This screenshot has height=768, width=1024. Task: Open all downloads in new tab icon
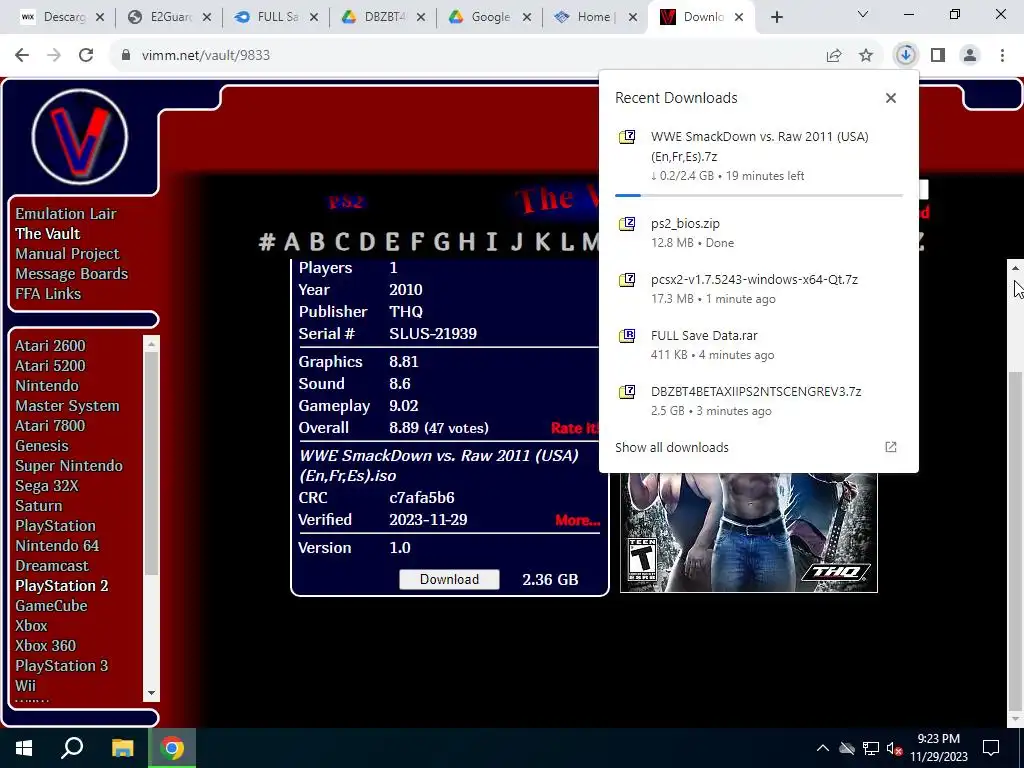tap(891, 447)
